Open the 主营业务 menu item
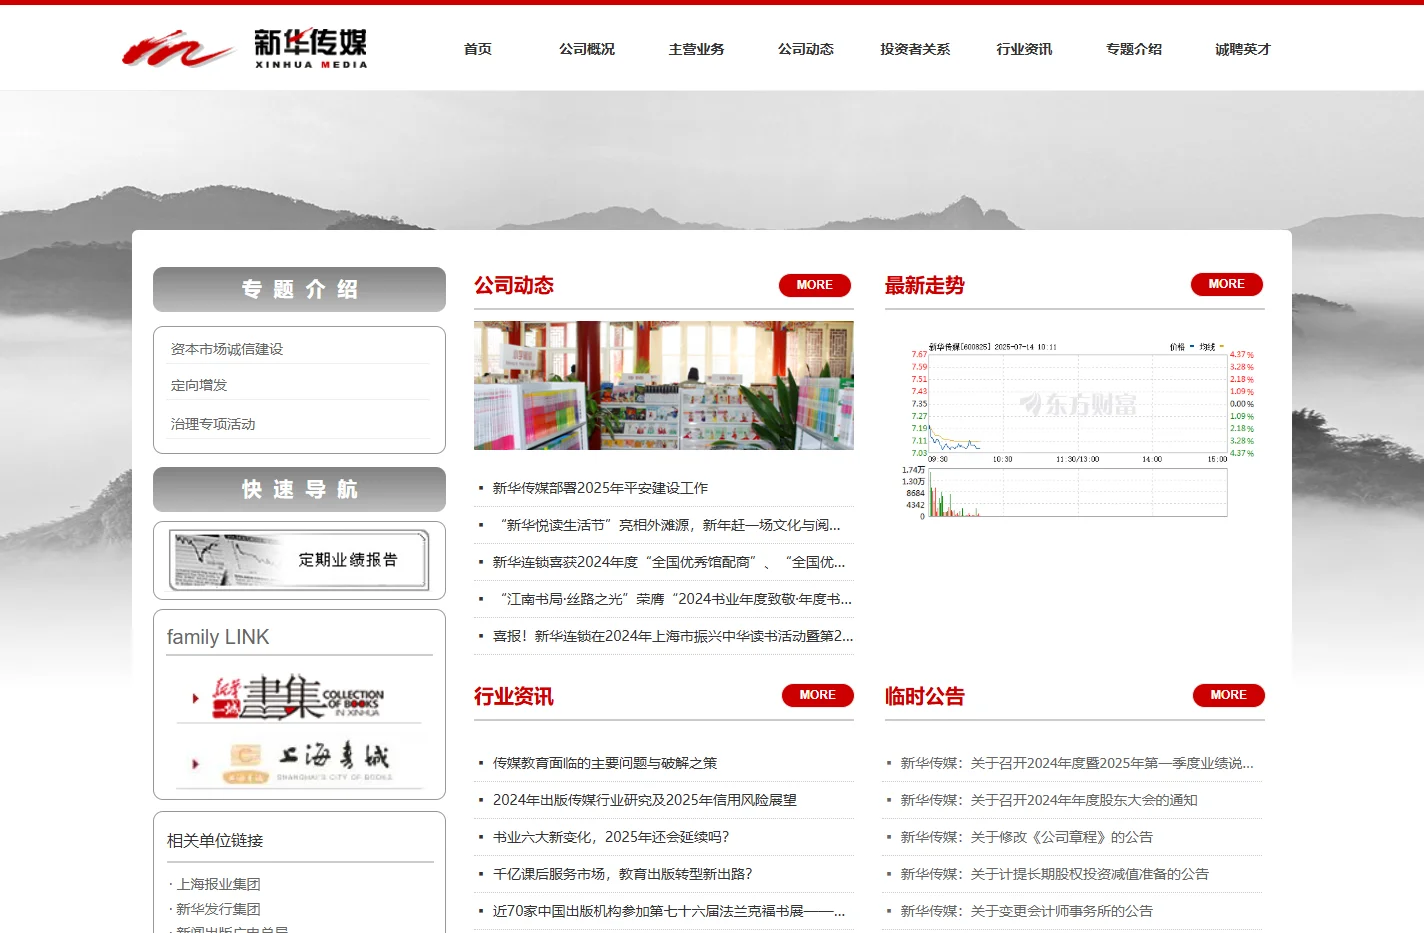Screen dimensions: 1424x933 (696, 49)
